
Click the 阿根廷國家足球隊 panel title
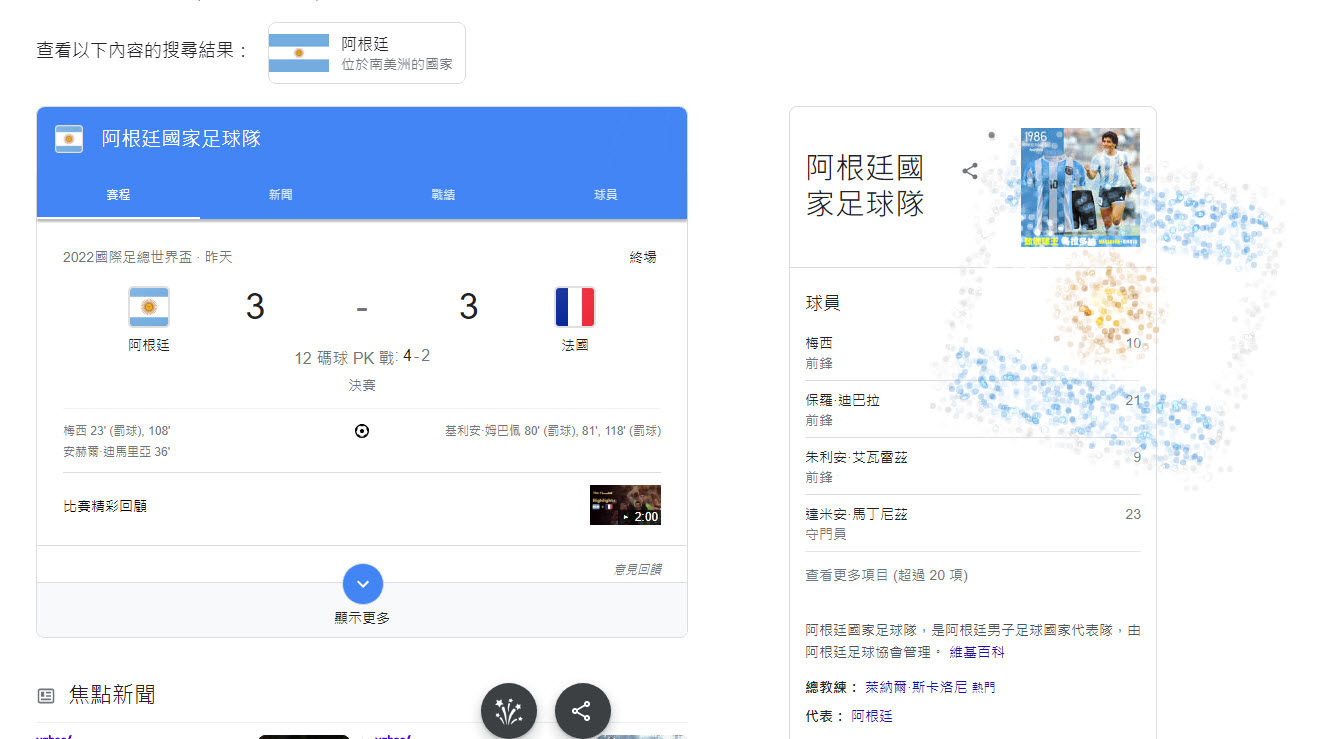click(866, 186)
